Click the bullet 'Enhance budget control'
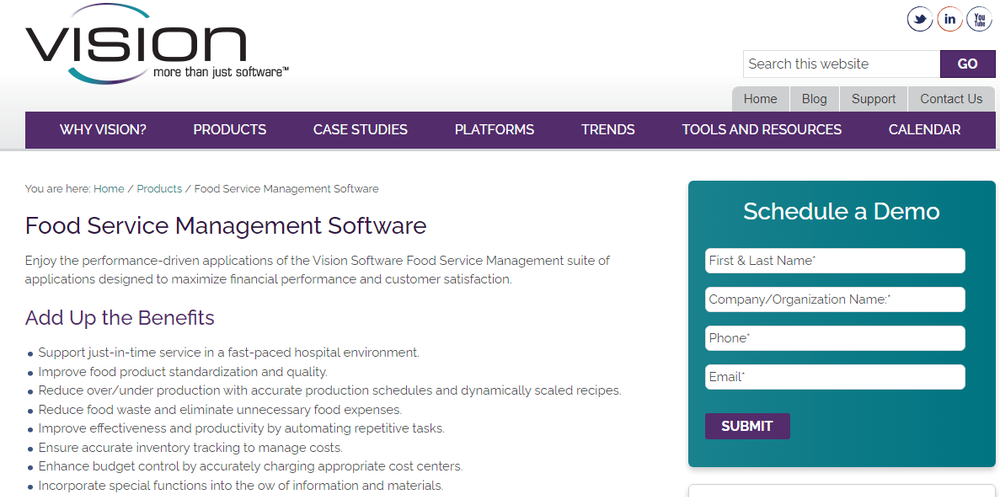The width and height of the screenshot is (1000, 497). pyautogui.click(x=251, y=466)
